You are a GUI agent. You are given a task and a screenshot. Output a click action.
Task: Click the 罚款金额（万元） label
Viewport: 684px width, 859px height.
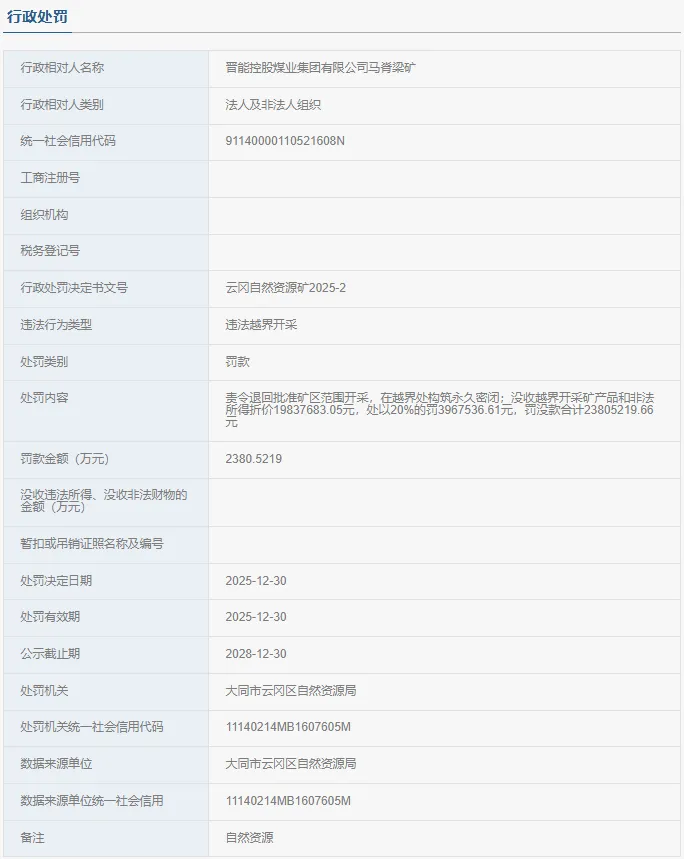[x=65, y=459]
